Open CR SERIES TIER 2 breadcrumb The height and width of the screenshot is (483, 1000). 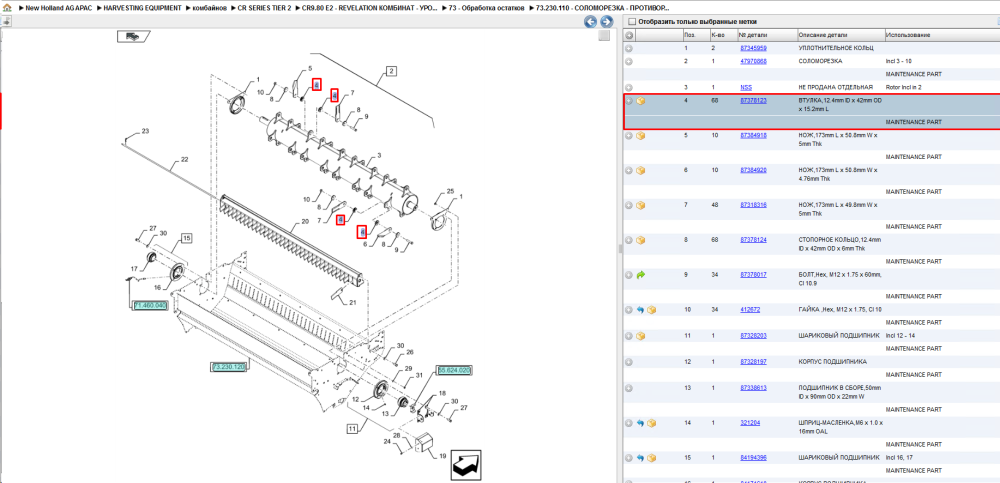(x=264, y=8)
